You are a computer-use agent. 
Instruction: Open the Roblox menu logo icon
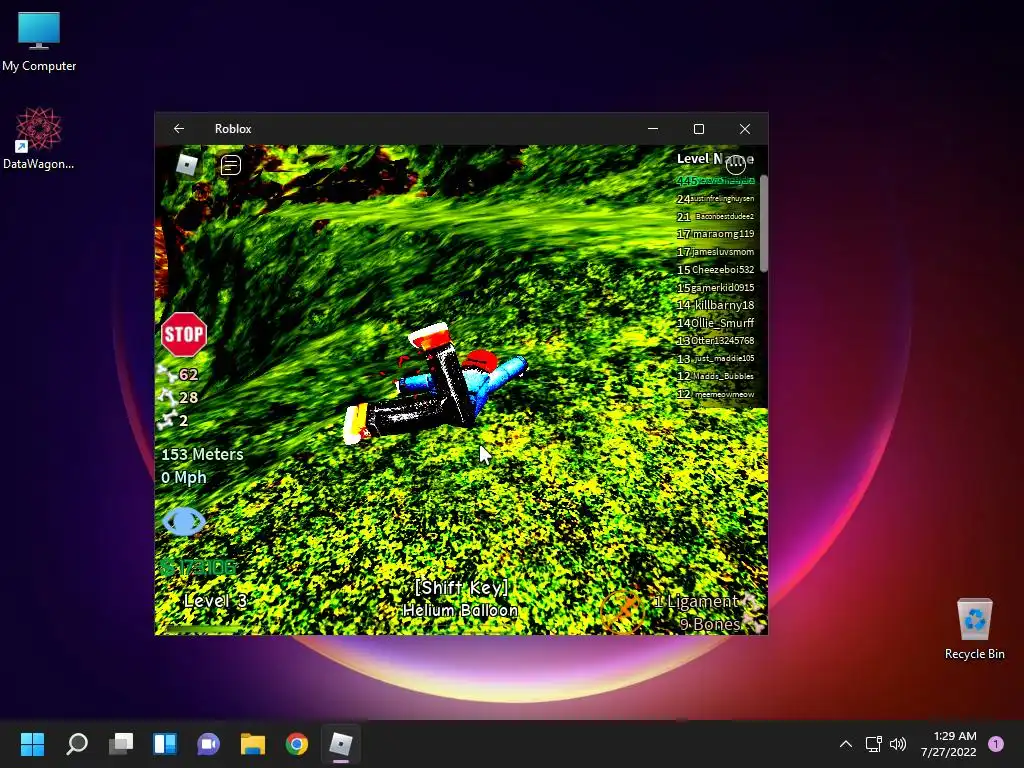187,165
